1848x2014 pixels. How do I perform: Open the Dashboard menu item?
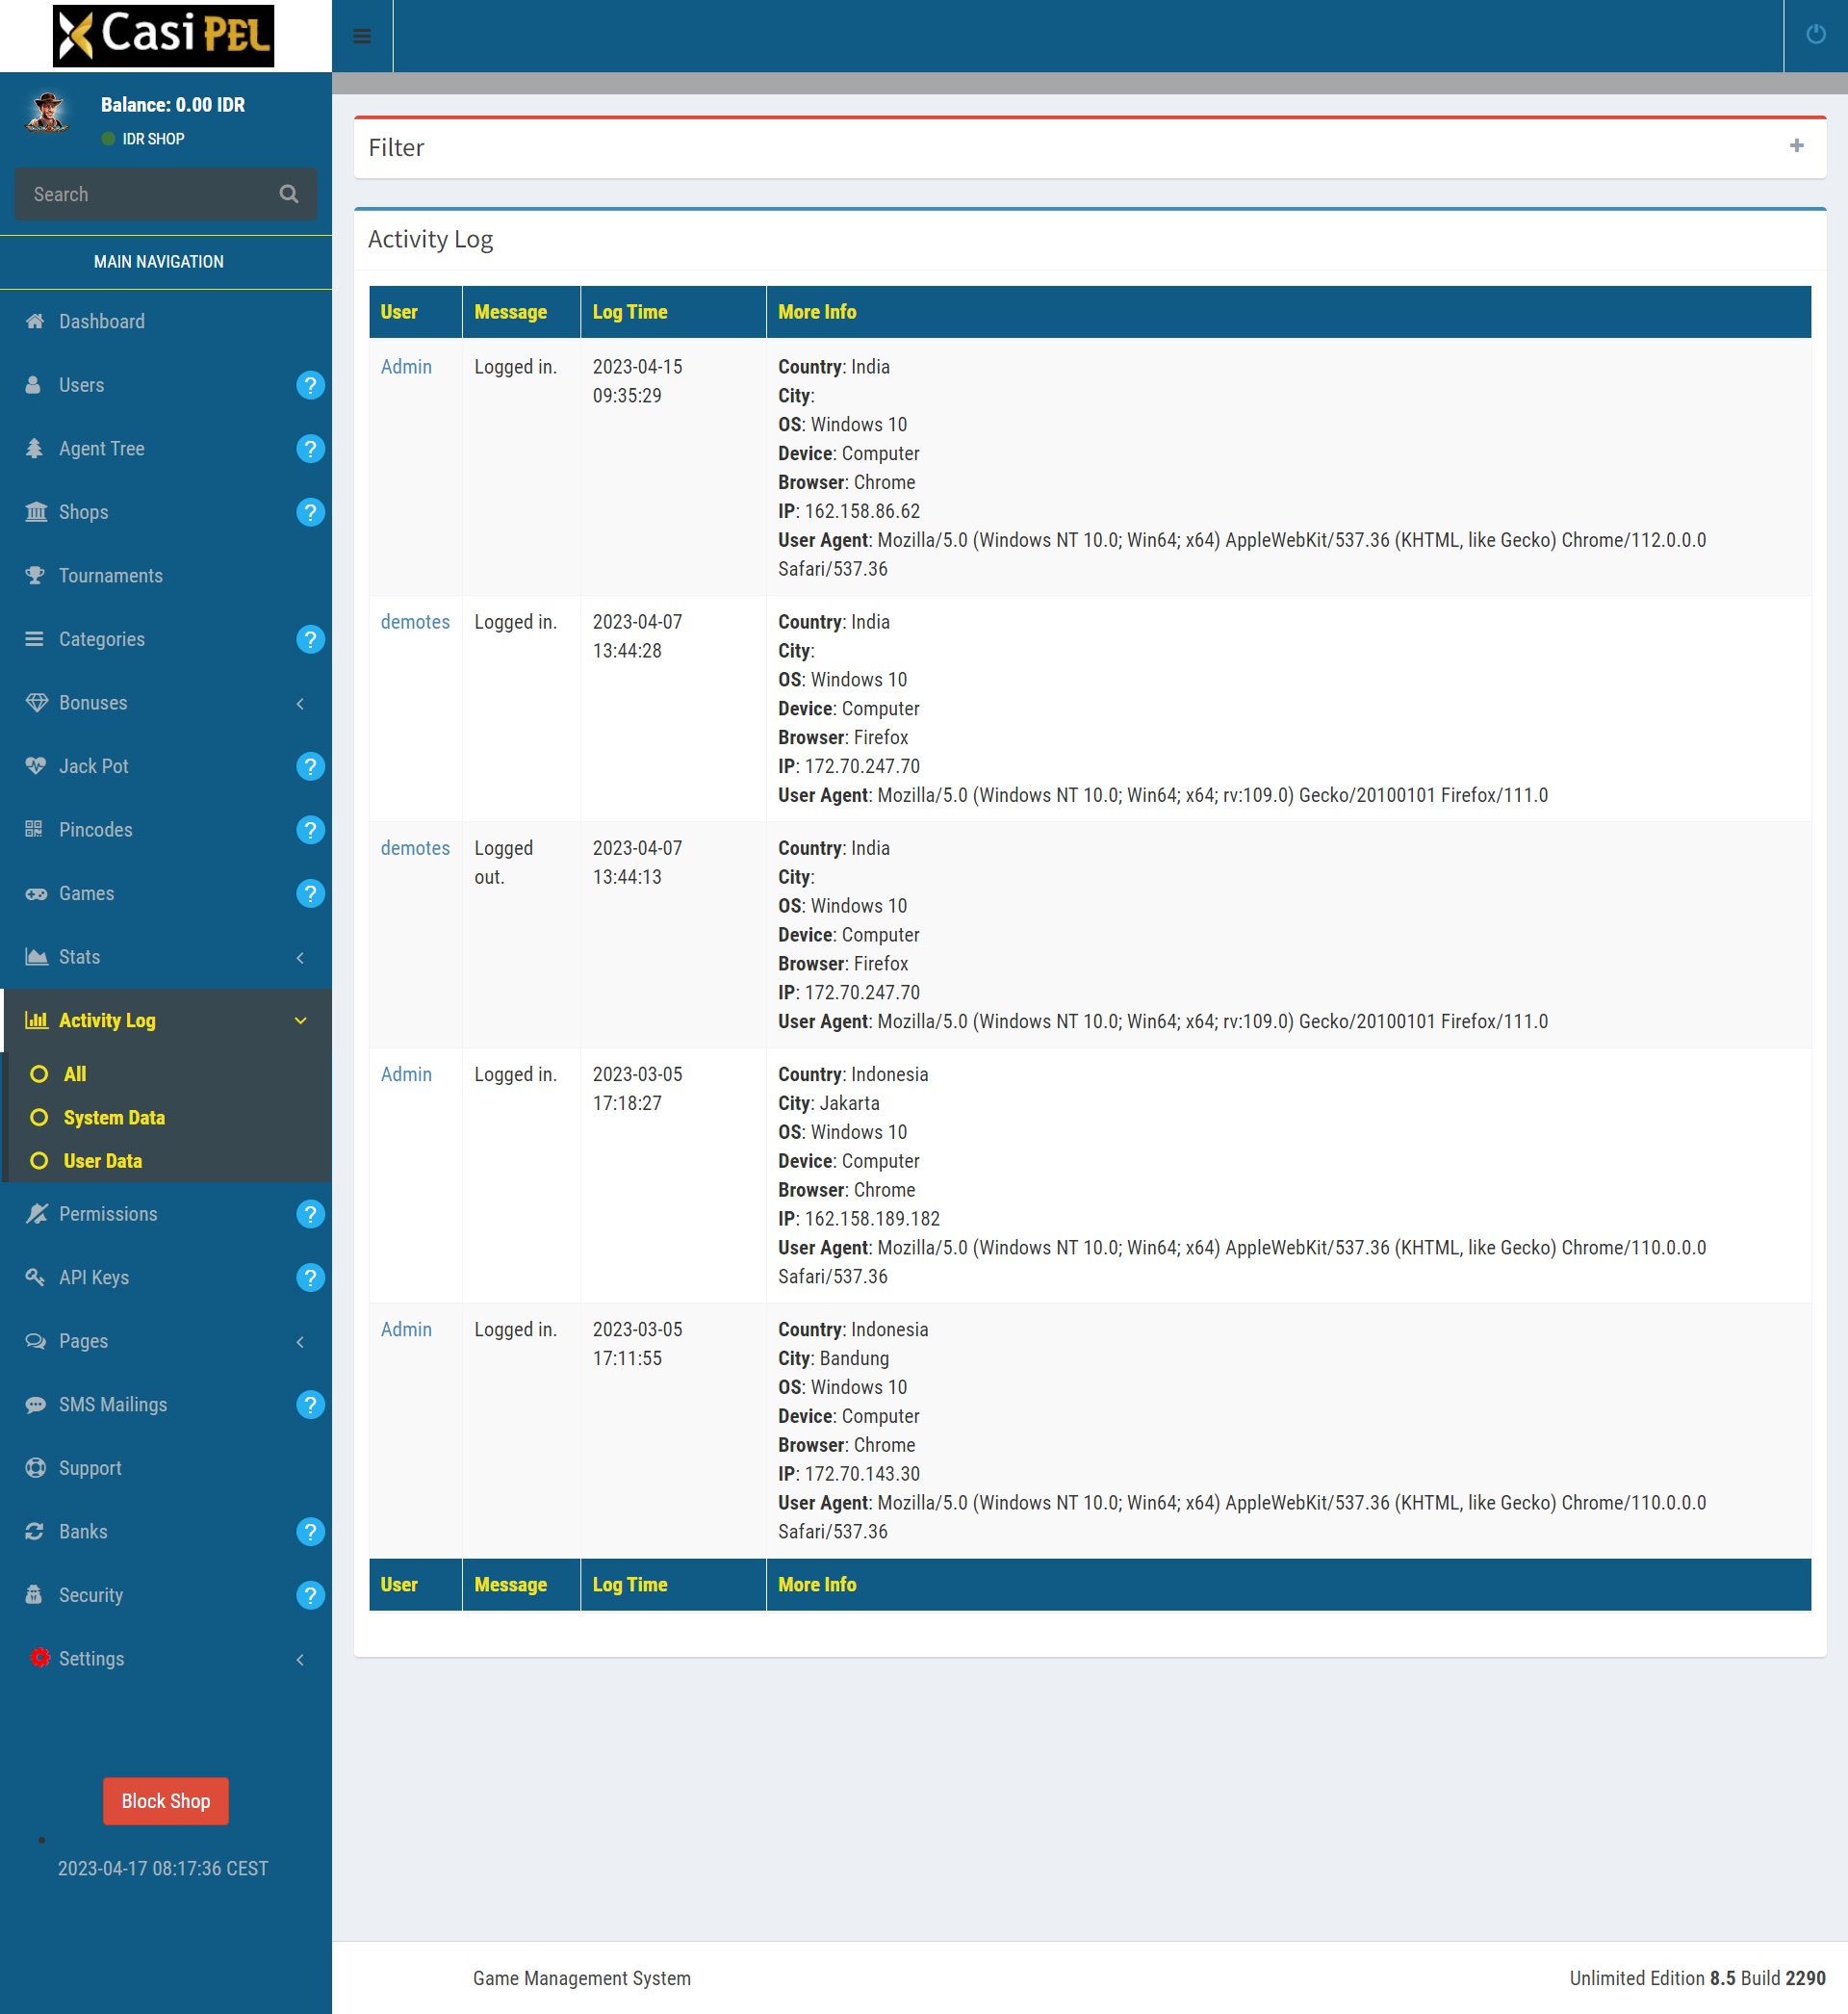[x=101, y=321]
